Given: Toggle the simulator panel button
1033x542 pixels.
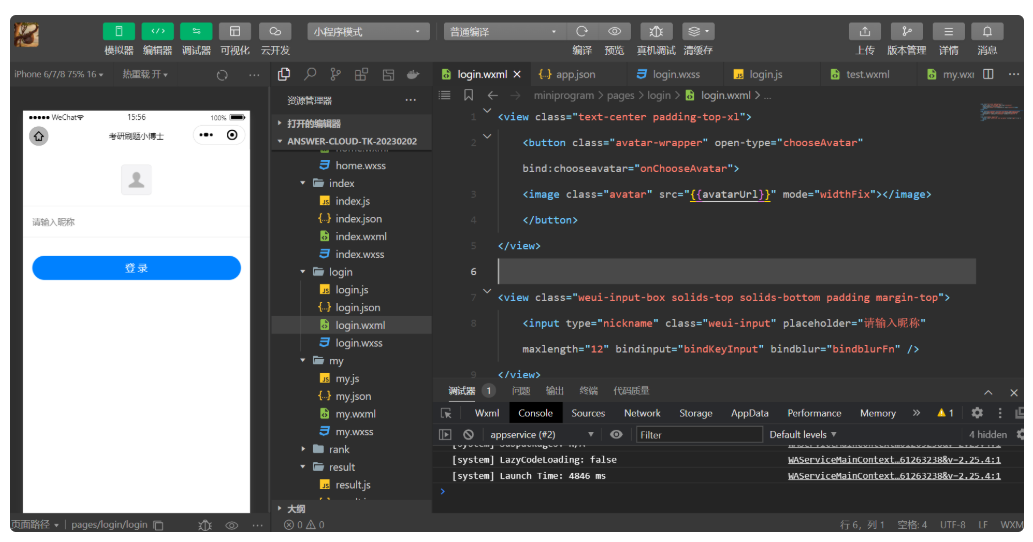Looking at the screenshot, I should 119,31.
